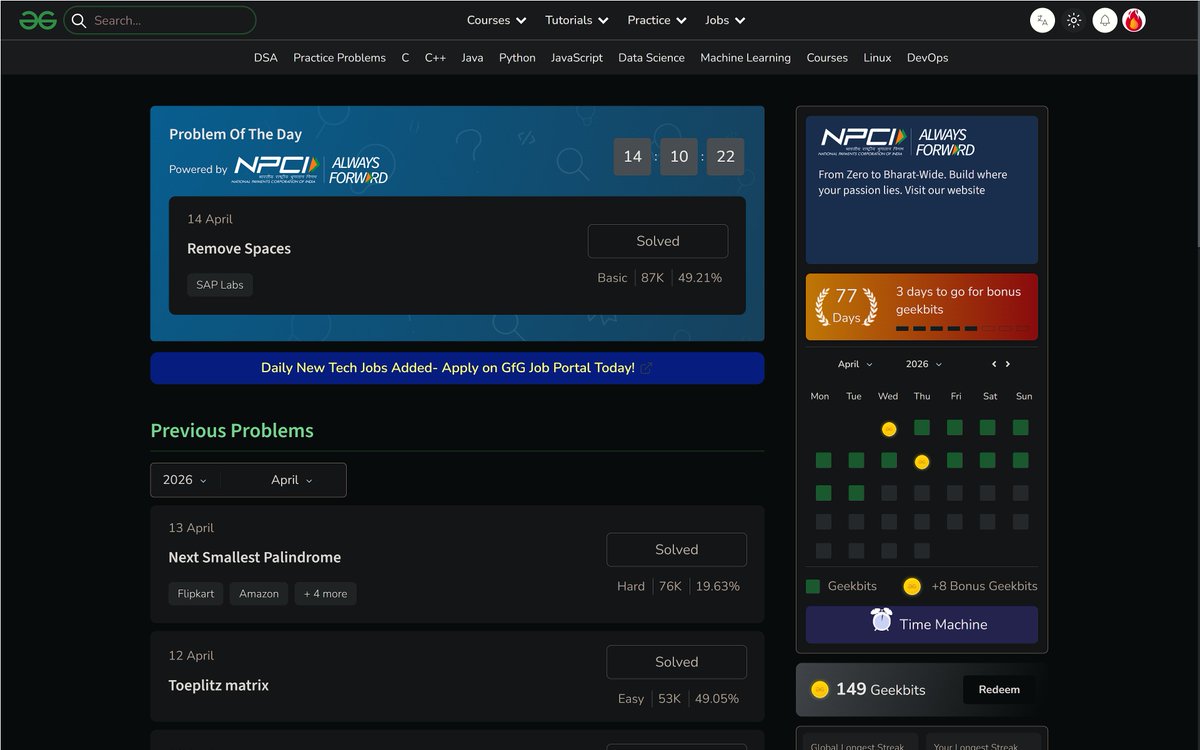
Task: Click the bonus coin on second Thursday
Action: pos(922,462)
